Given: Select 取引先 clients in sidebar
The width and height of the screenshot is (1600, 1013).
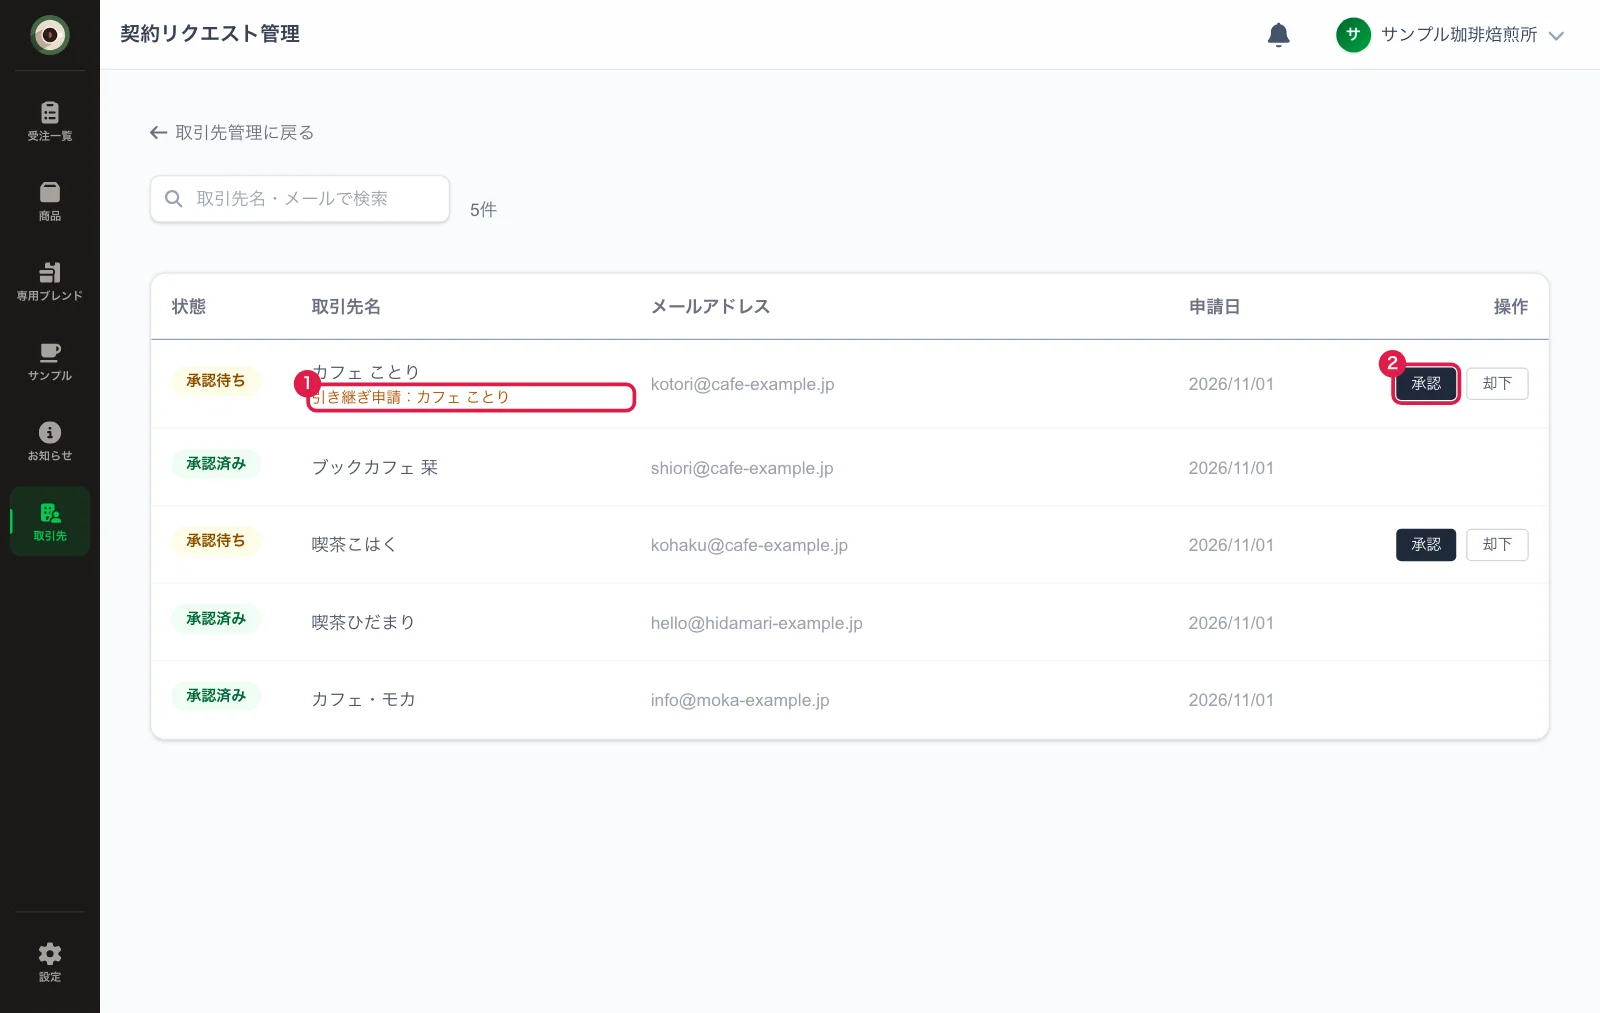Looking at the screenshot, I should pyautogui.click(x=50, y=521).
